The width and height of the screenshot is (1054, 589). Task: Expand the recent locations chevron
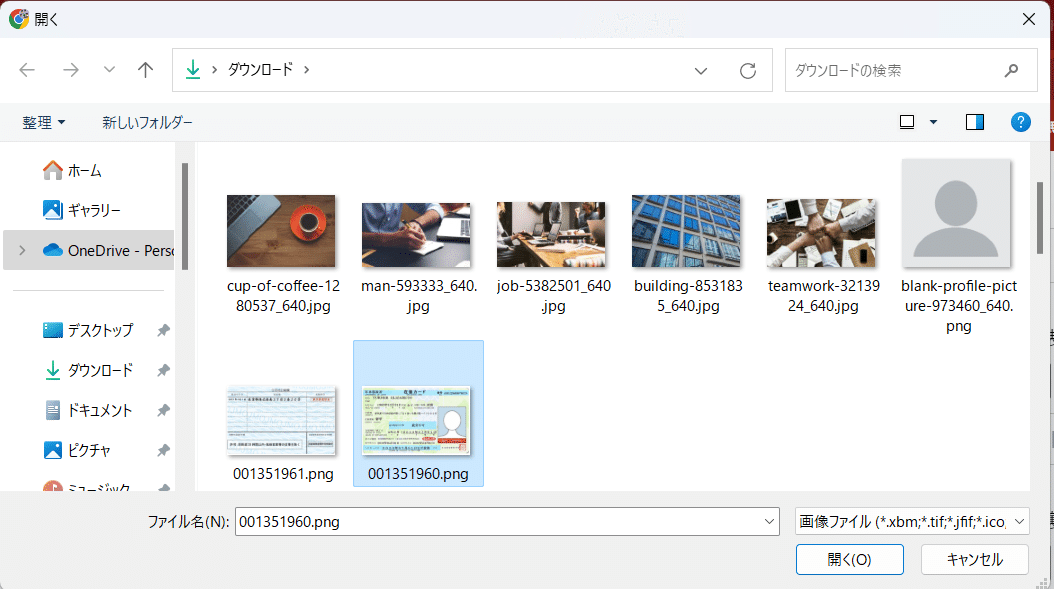109,70
